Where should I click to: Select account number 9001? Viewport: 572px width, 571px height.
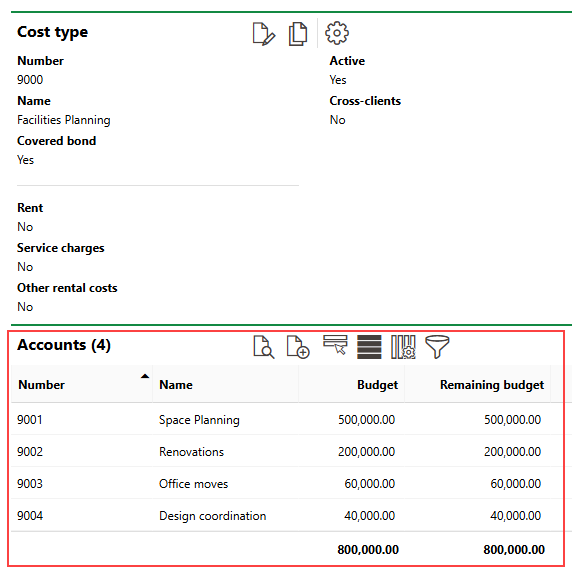coord(30,420)
